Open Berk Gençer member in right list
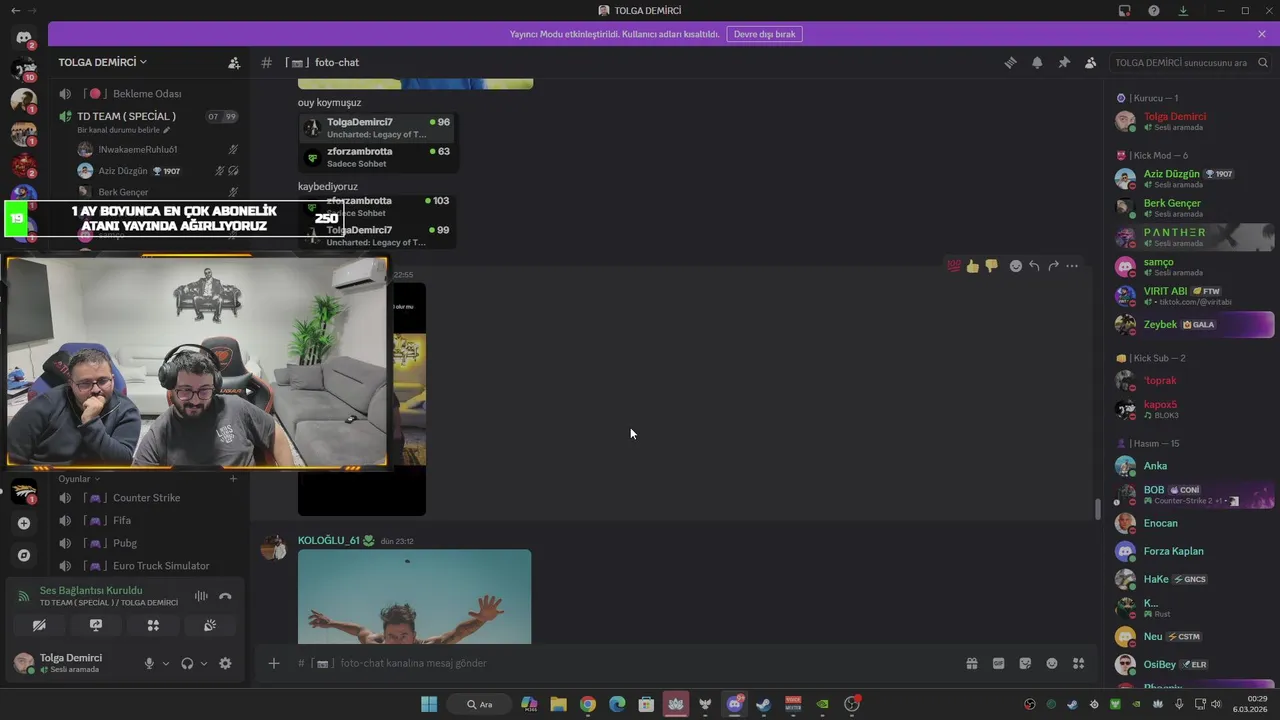Viewport: 1280px width, 720px height. click(1194, 208)
